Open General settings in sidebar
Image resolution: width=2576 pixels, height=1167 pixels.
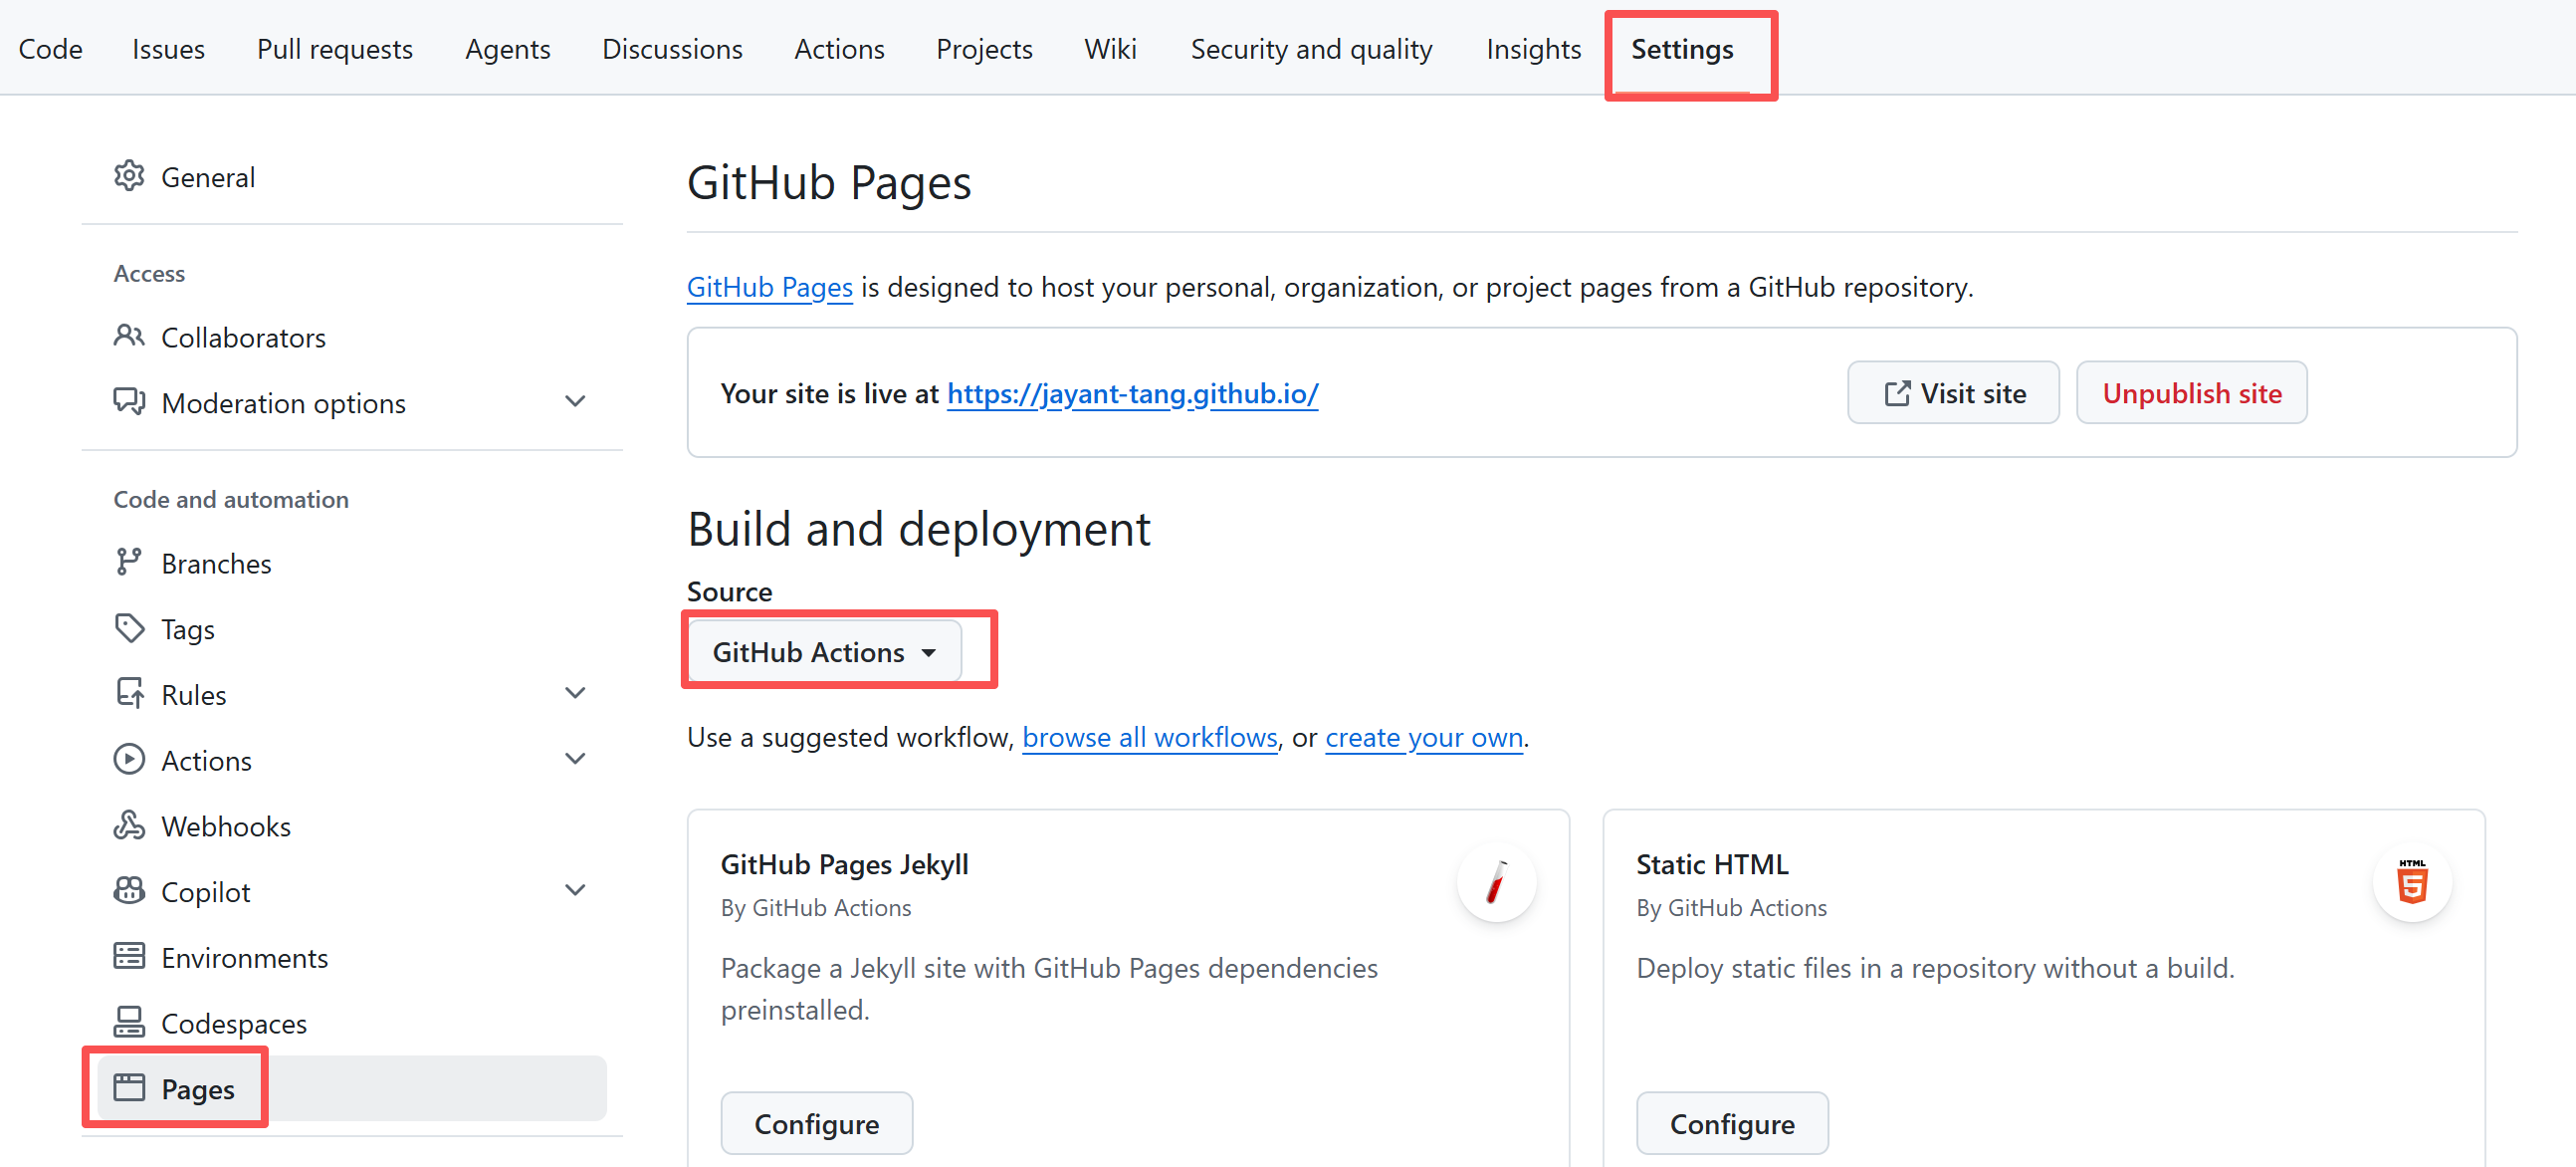(351, 176)
